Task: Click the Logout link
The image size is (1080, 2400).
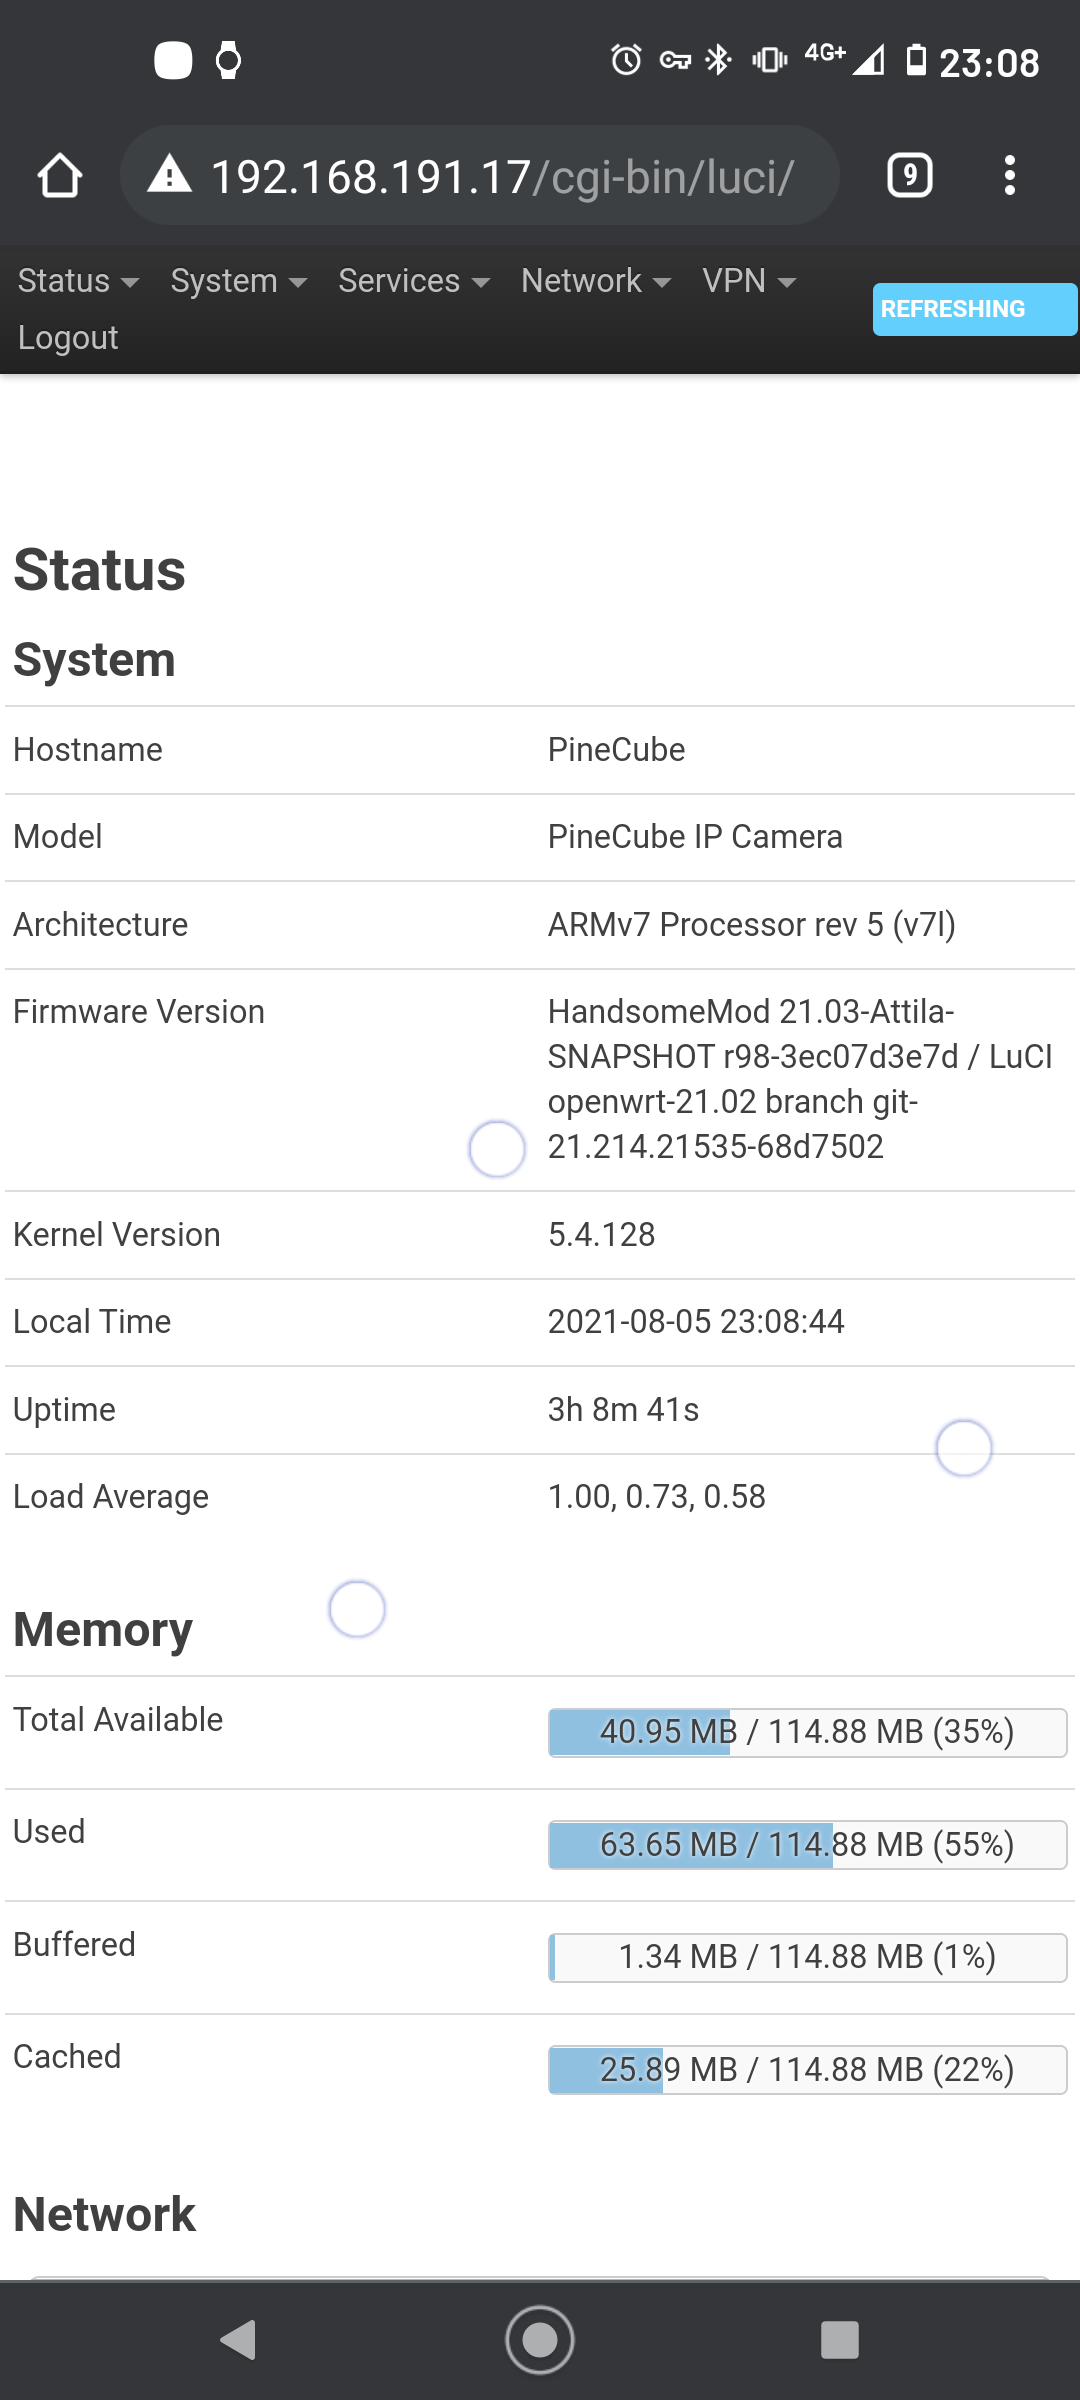Action: 68,338
